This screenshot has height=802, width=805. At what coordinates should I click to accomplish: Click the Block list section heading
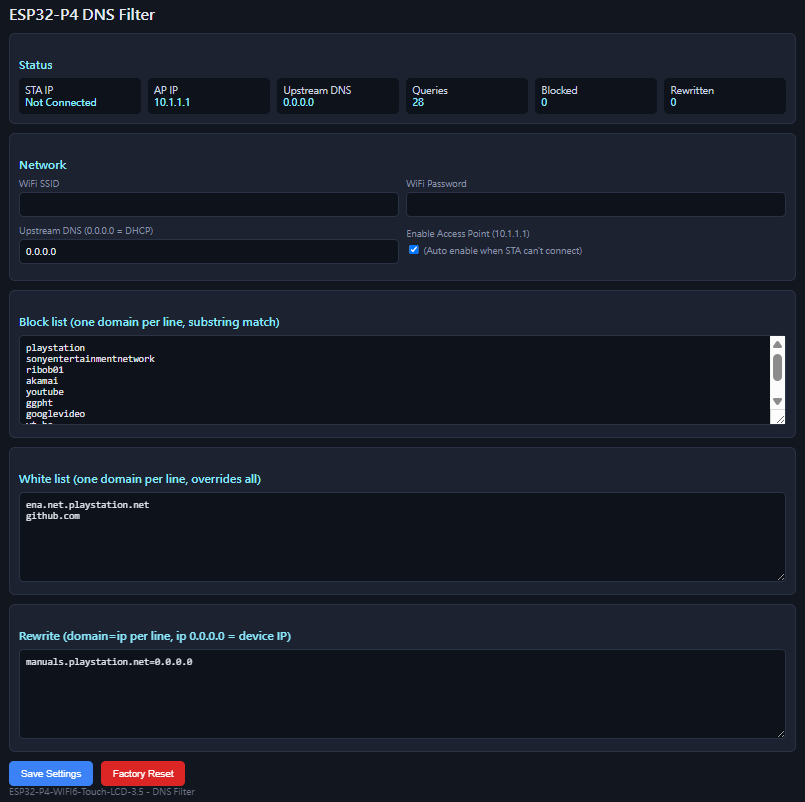pos(149,322)
